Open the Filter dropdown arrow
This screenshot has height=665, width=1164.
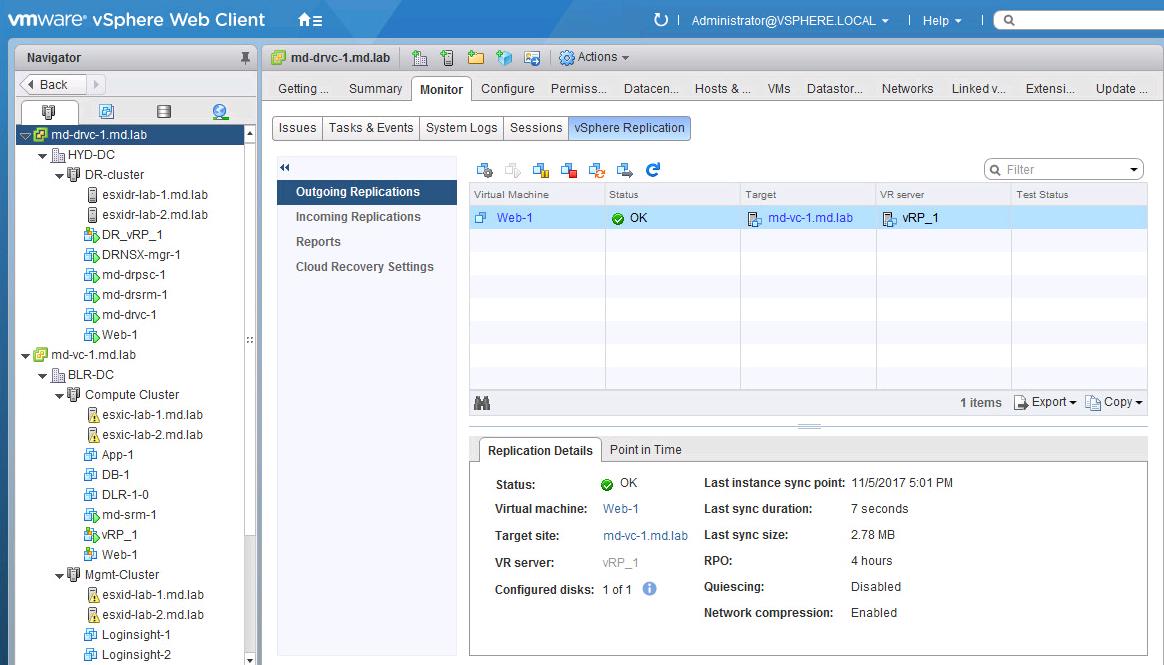(1134, 170)
